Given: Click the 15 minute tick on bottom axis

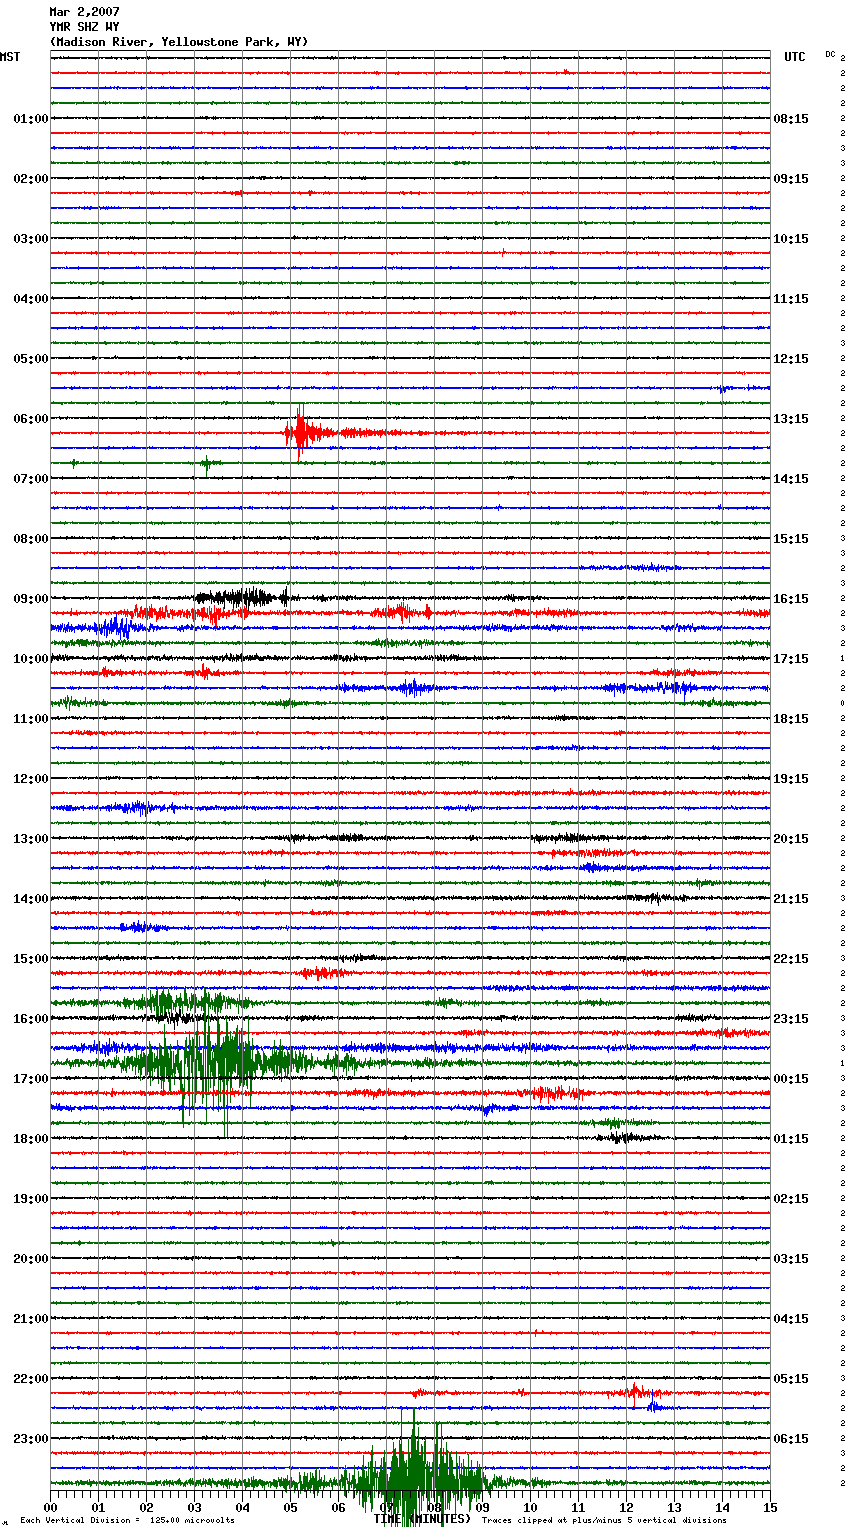Looking at the screenshot, I should coord(770,1507).
